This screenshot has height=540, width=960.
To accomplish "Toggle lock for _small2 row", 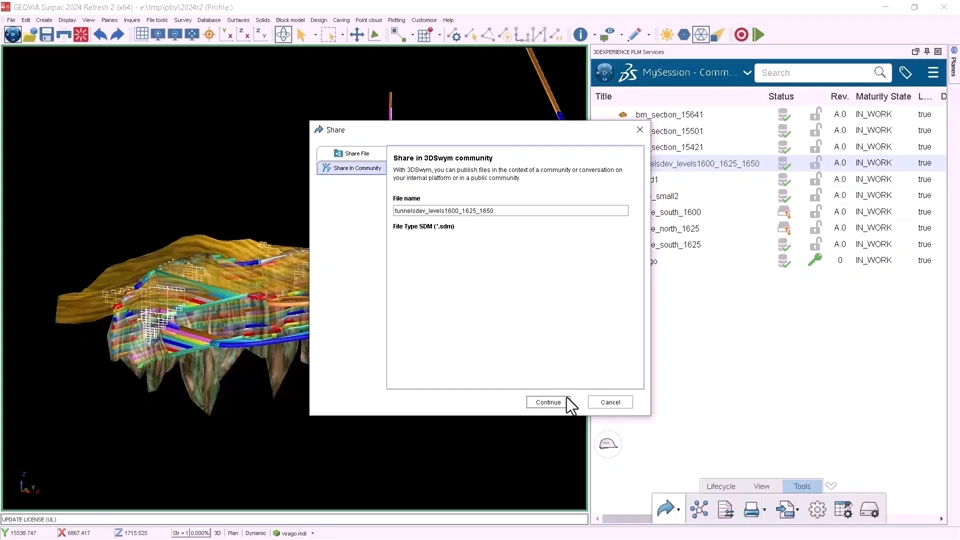I will 816,195.
